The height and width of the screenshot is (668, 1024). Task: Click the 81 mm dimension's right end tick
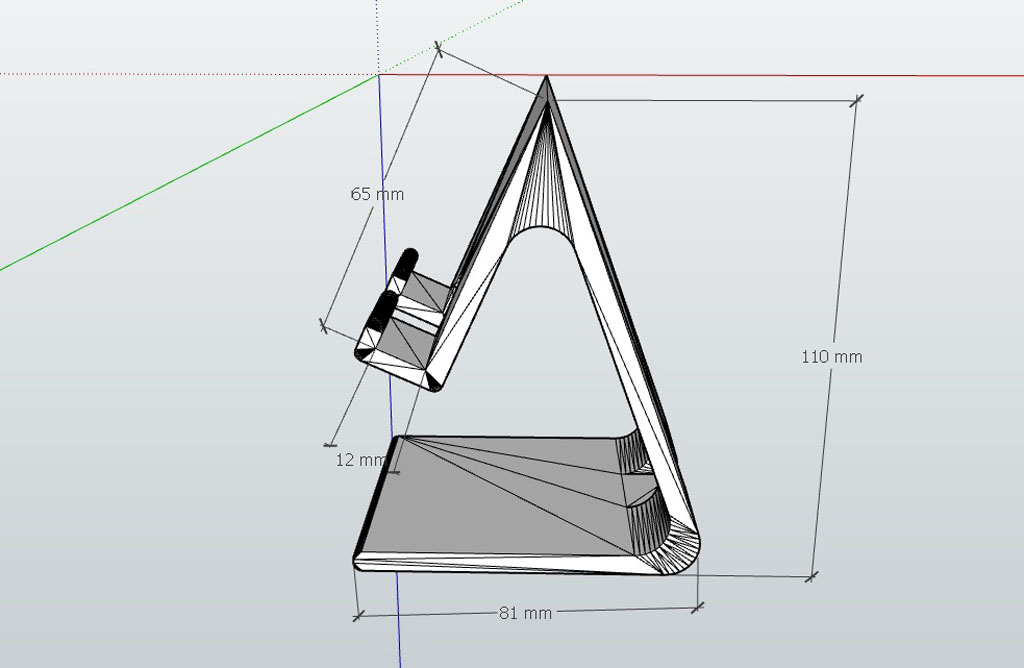pos(698,606)
